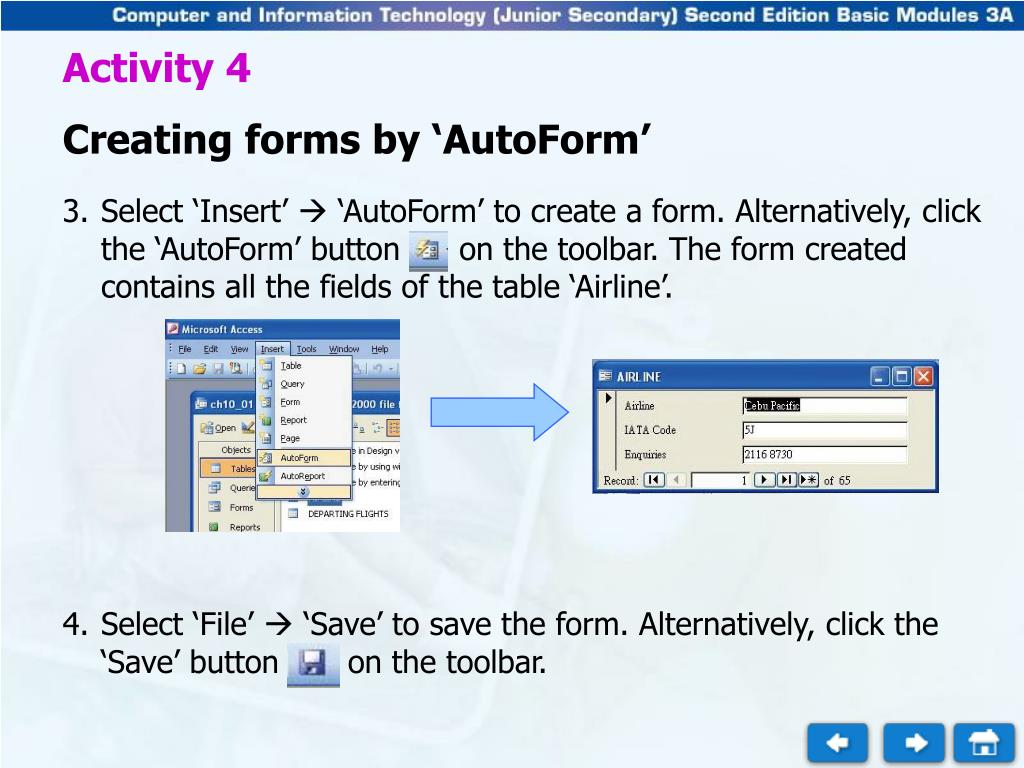The height and width of the screenshot is (768, 1024).
Task: Go to the first record in AIRLINE form
Action: (x=654, y=480)
